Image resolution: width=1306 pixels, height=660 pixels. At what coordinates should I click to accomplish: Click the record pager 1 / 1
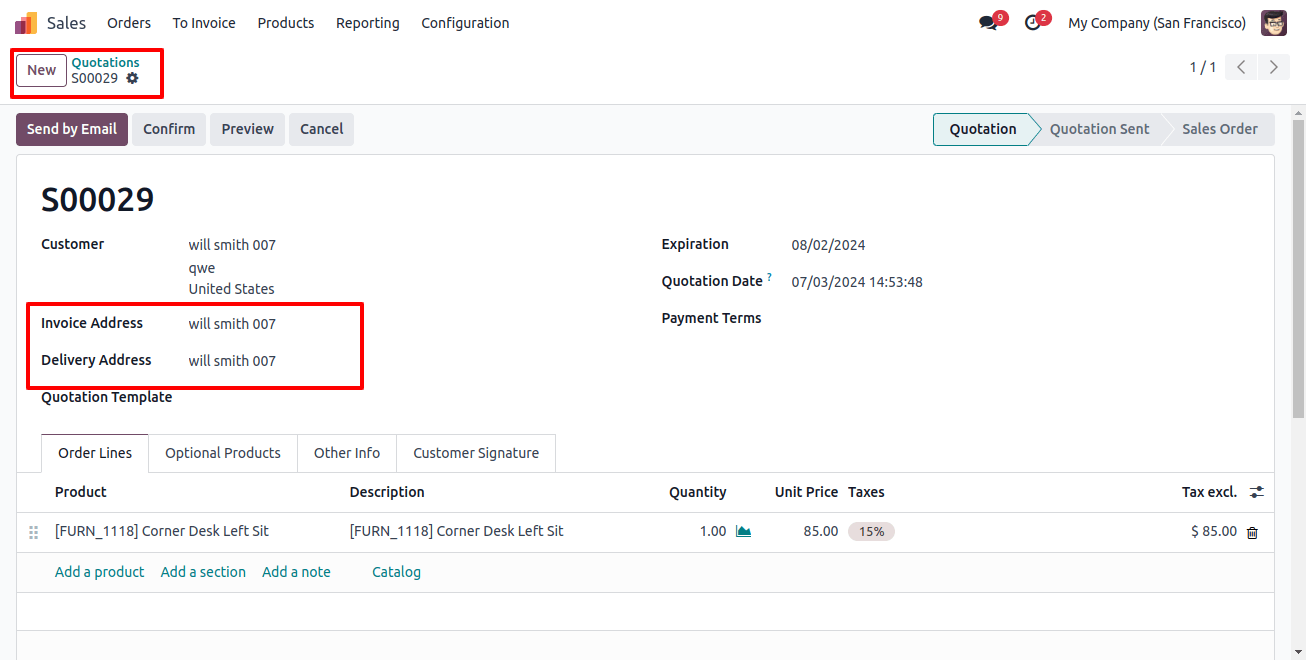point(1203,67)
